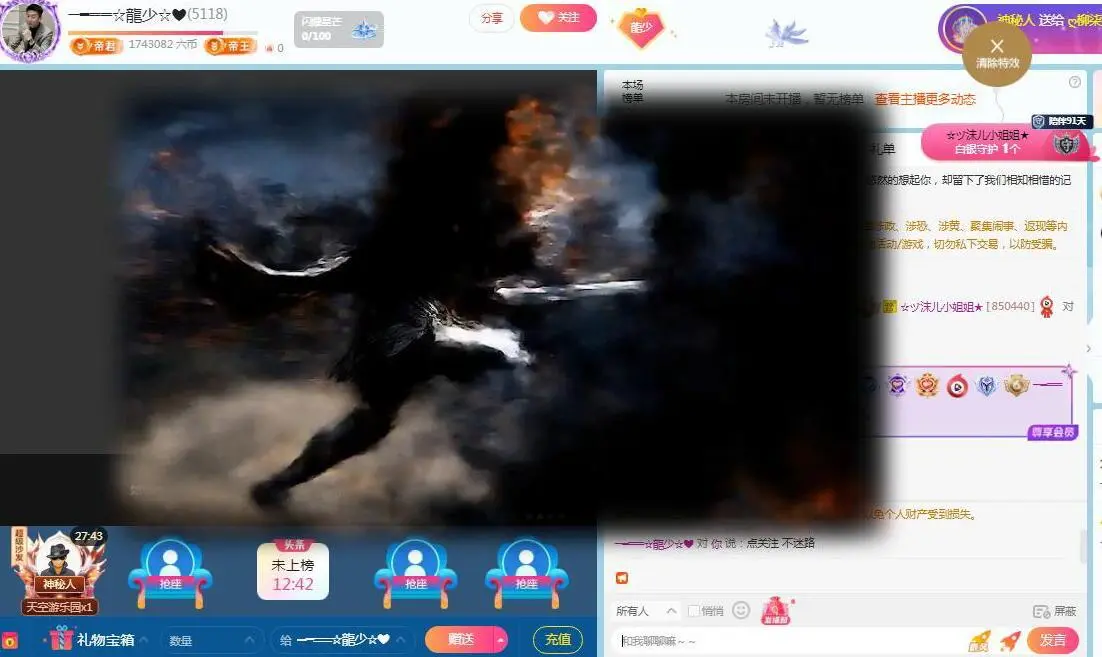Grab the rightmost 抢座 sofa seat
Image resolution: width=1102 pixels, height=657 pixels.
(x=526, y=573)
